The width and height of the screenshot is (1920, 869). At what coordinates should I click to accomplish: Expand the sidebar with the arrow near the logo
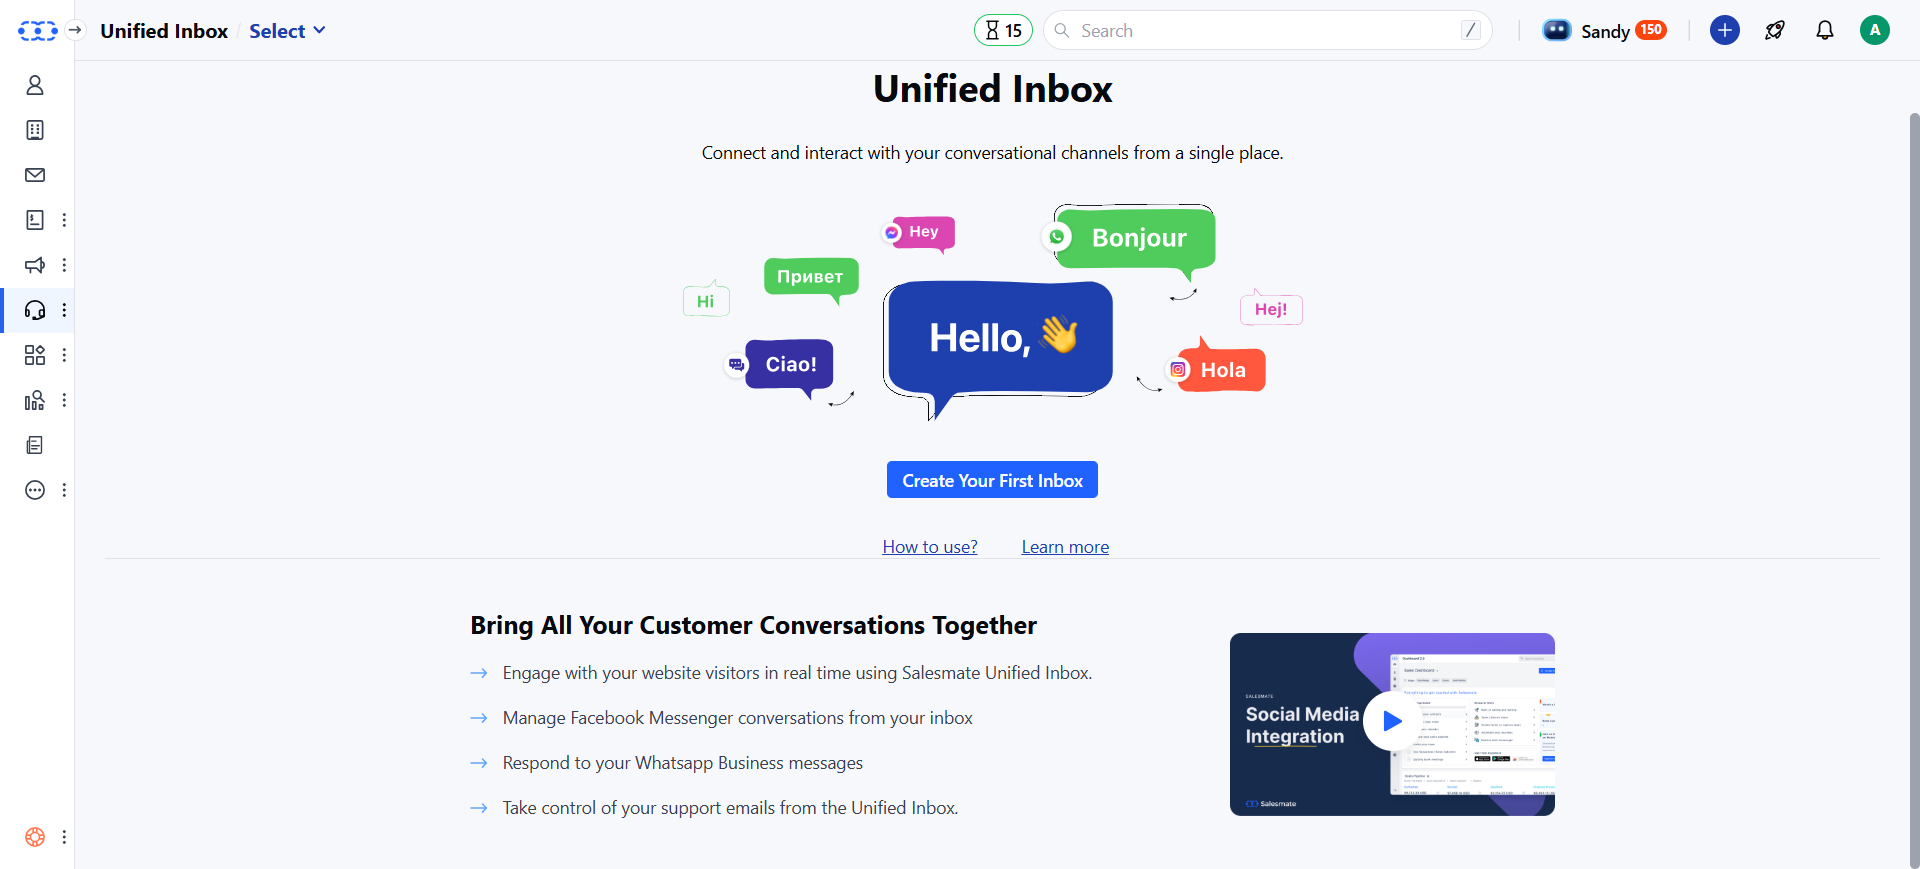click(75, 30)
